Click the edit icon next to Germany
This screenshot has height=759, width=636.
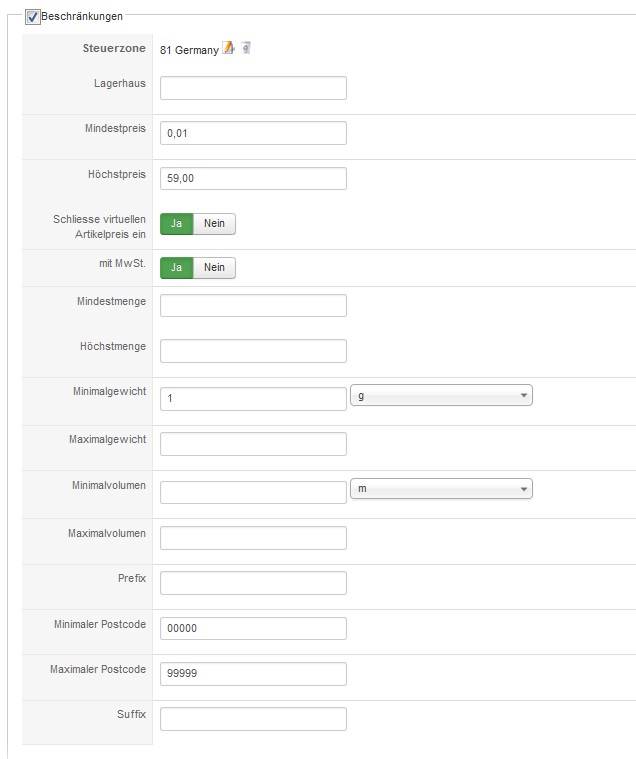point(229,47)
